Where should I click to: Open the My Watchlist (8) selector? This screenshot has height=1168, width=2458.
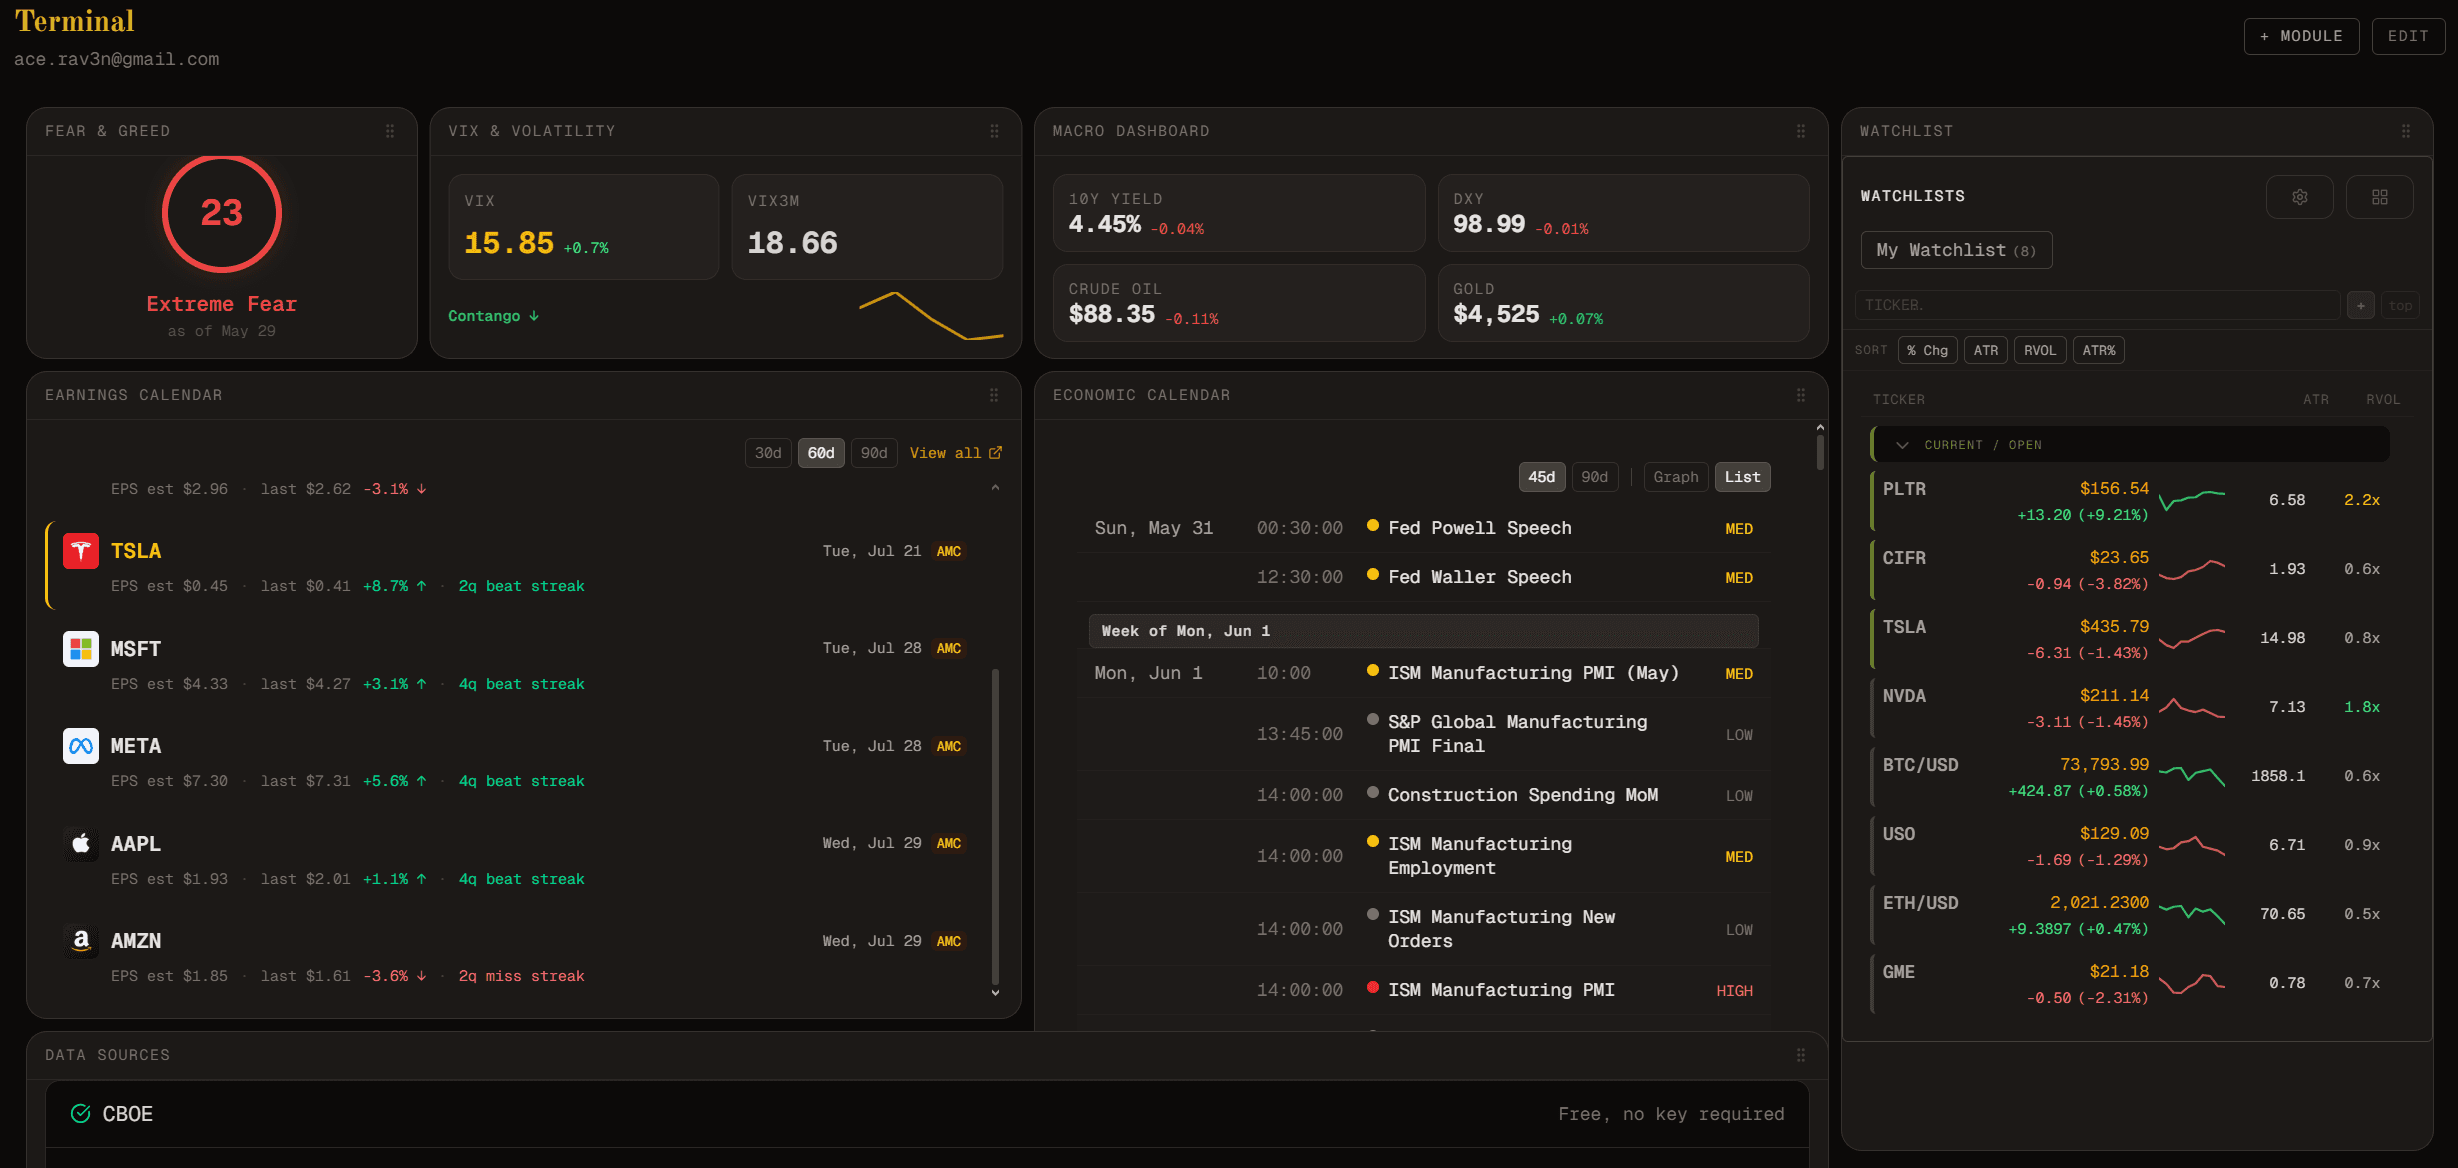coord(1956,250)
